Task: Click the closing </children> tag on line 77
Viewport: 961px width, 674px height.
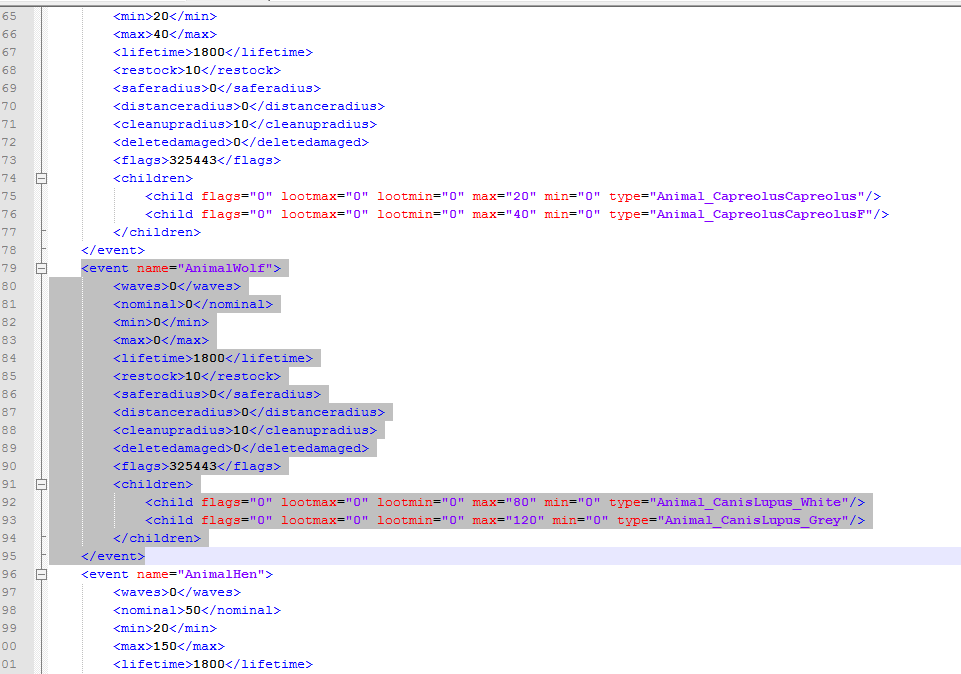Action: (157, 233)
